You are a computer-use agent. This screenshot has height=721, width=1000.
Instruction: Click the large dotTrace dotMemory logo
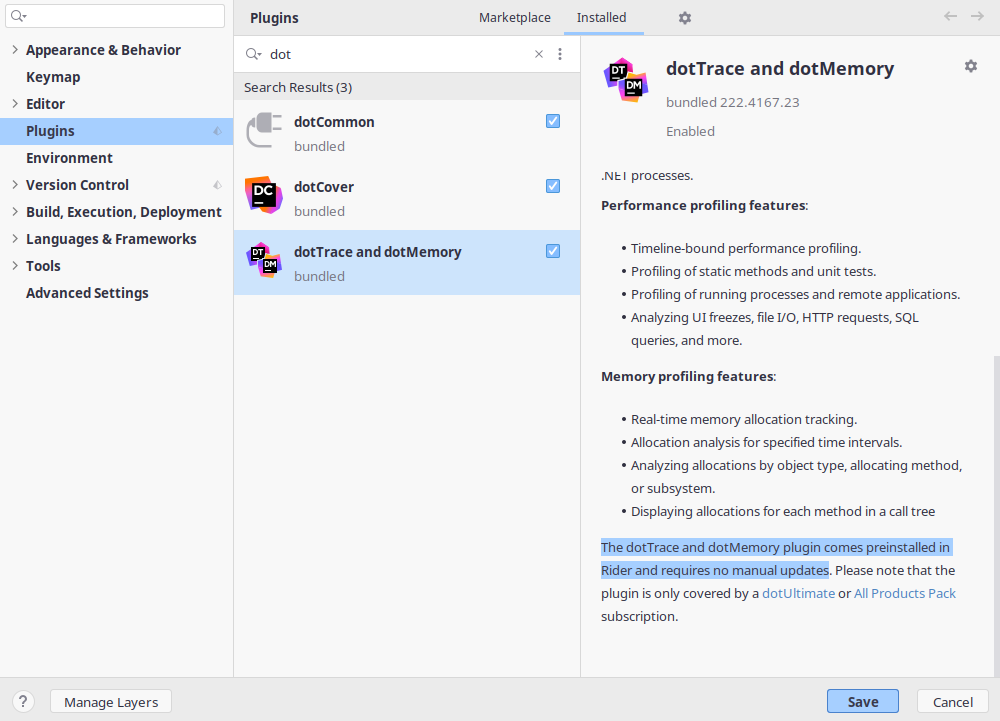pyautogui.click(x=626, y=80)
